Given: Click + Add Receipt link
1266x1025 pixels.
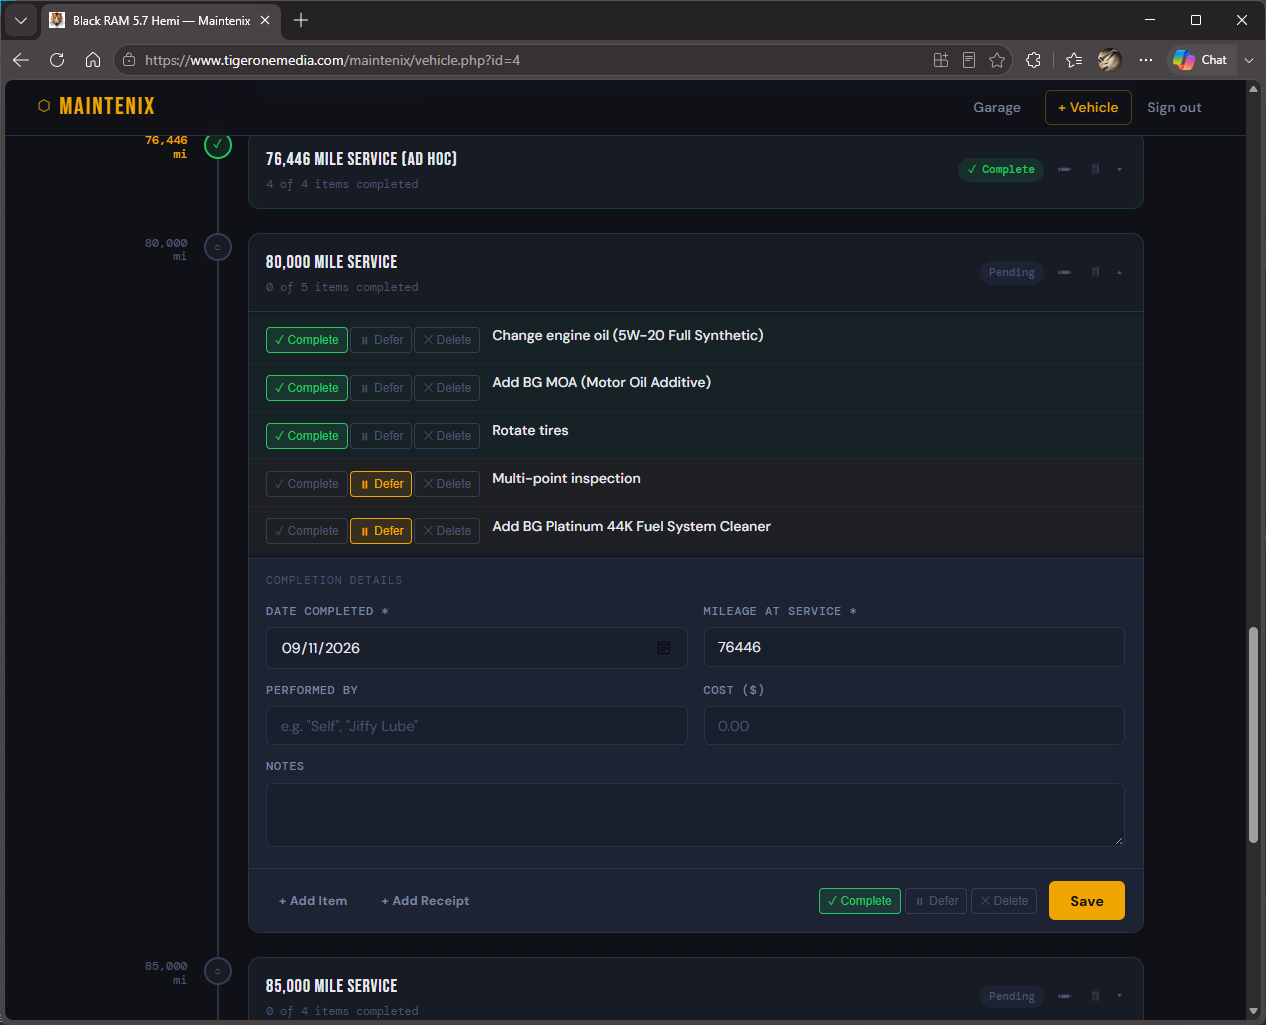Looking at the screenshot, I should (425, 901).
